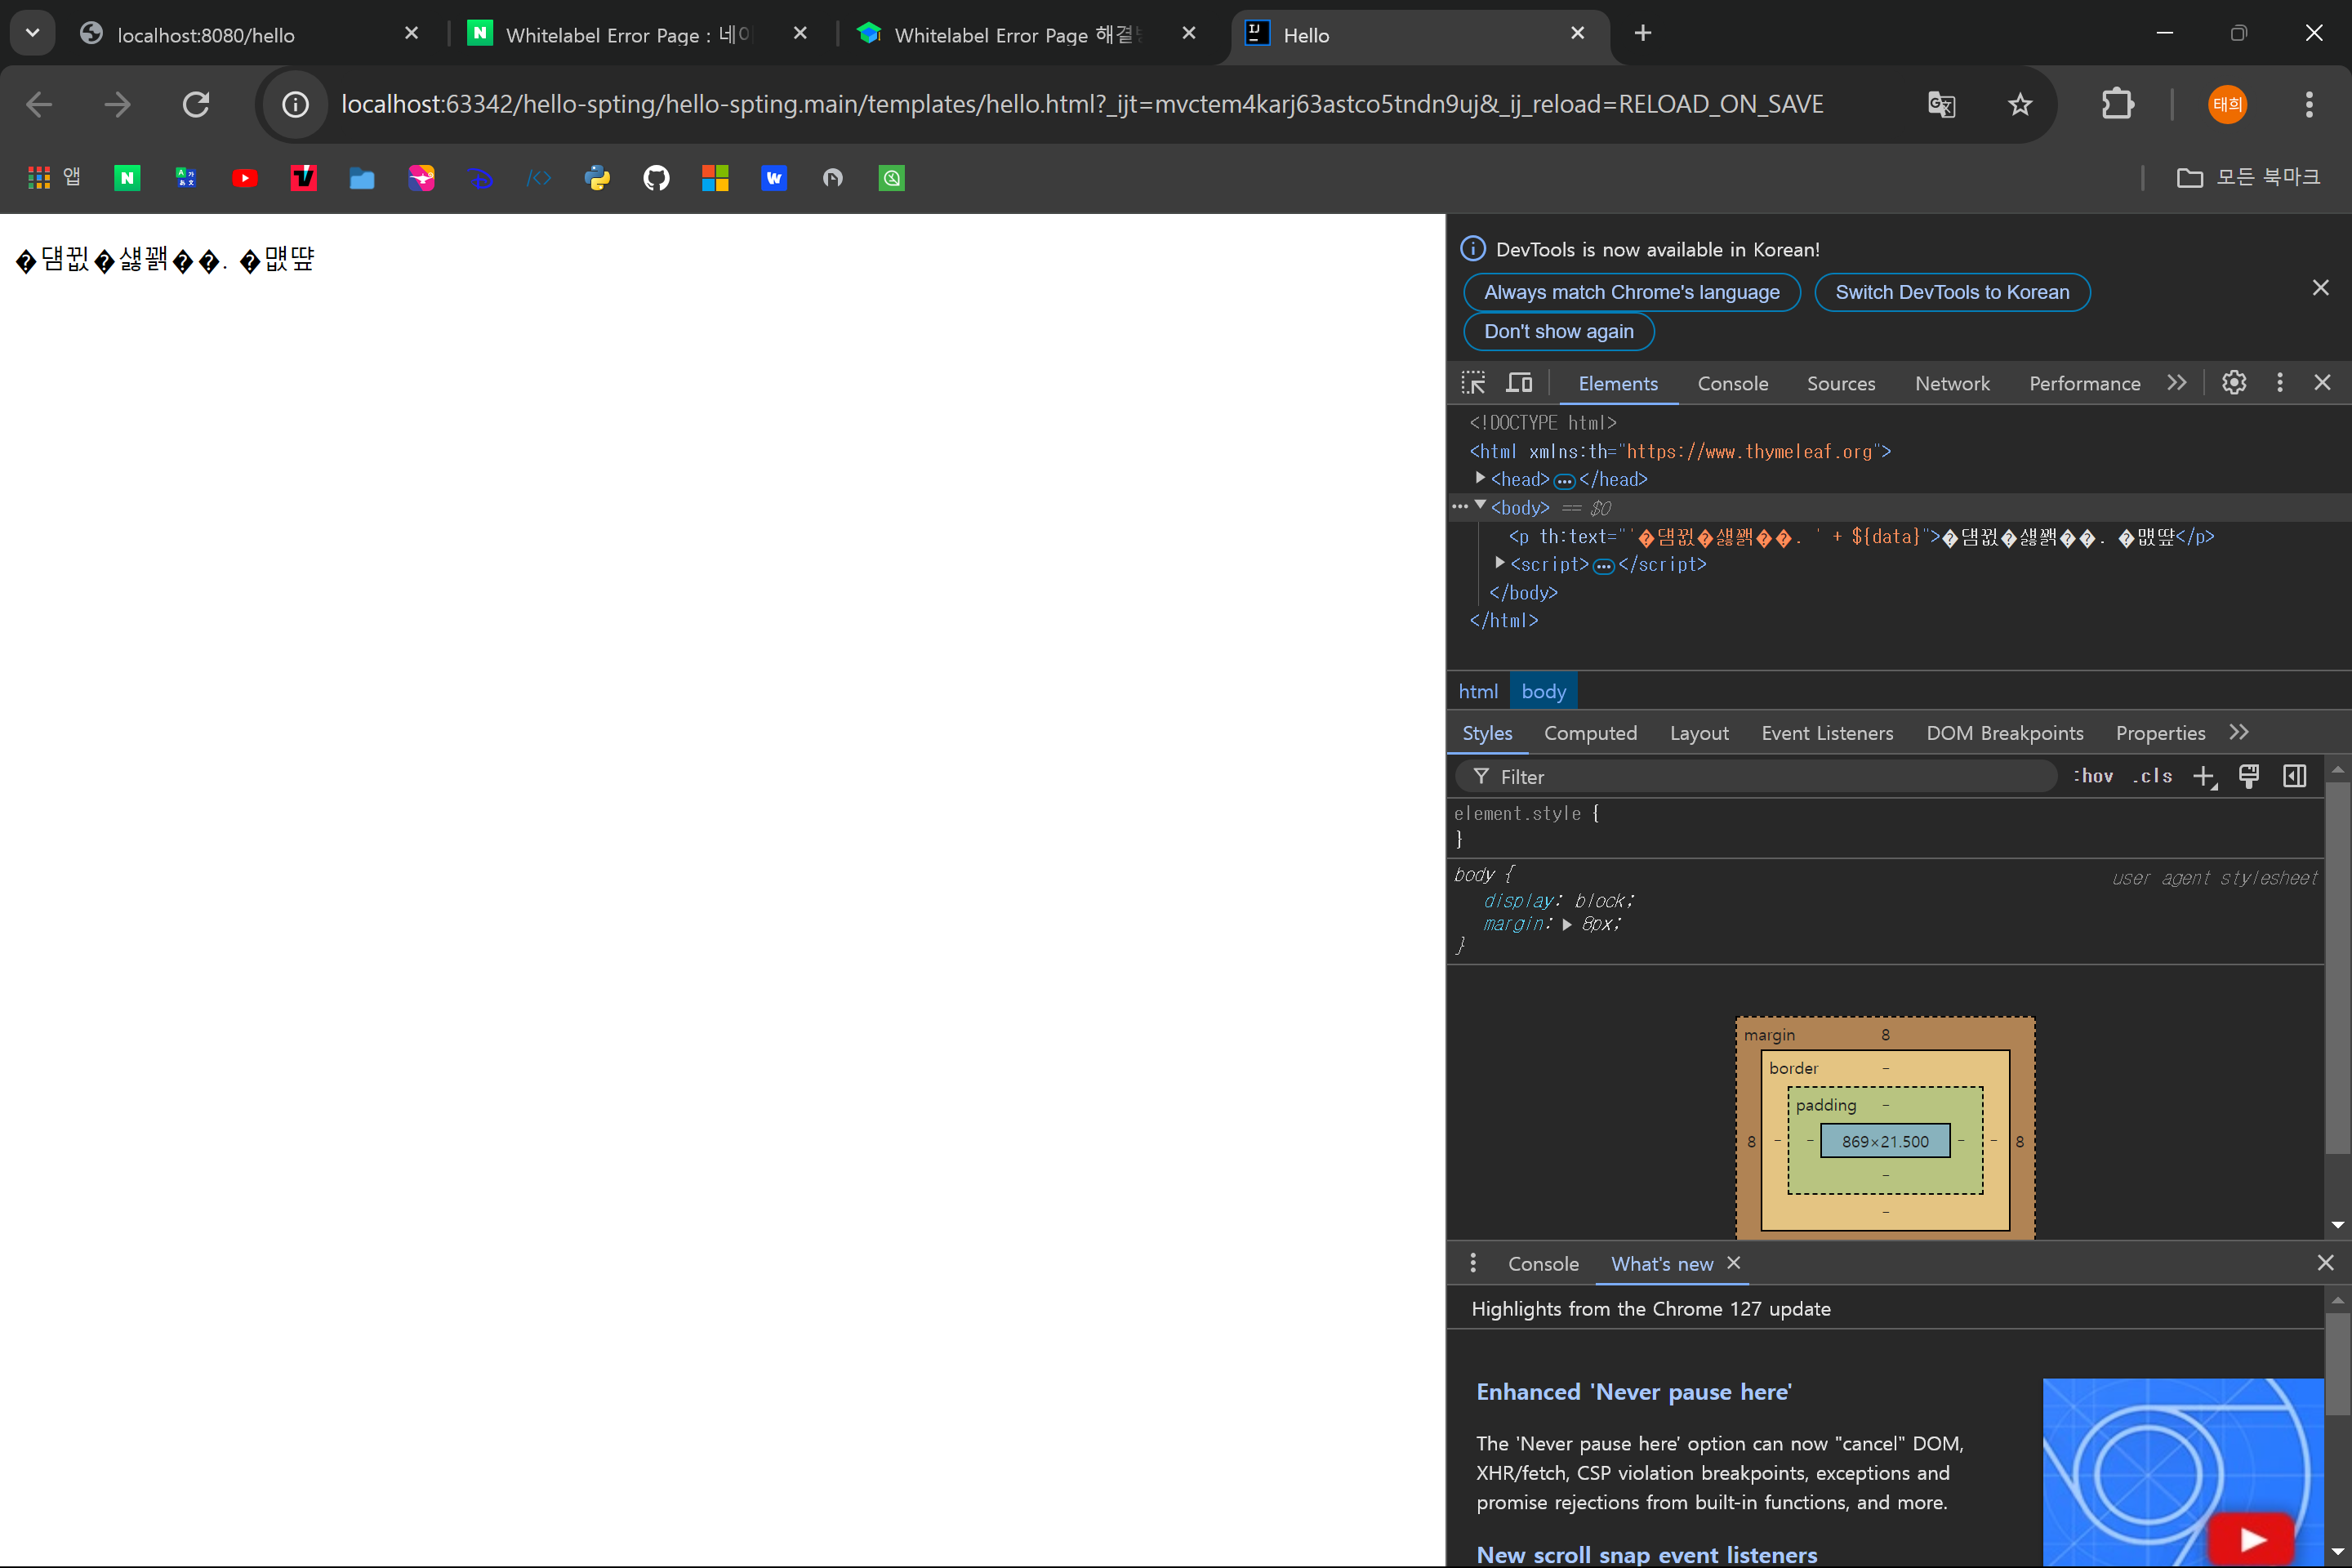The width and height of the screenshot is (2352, 1568).
Task: Open Chrome's three-dot menu
Action: tap(2309, 104)
